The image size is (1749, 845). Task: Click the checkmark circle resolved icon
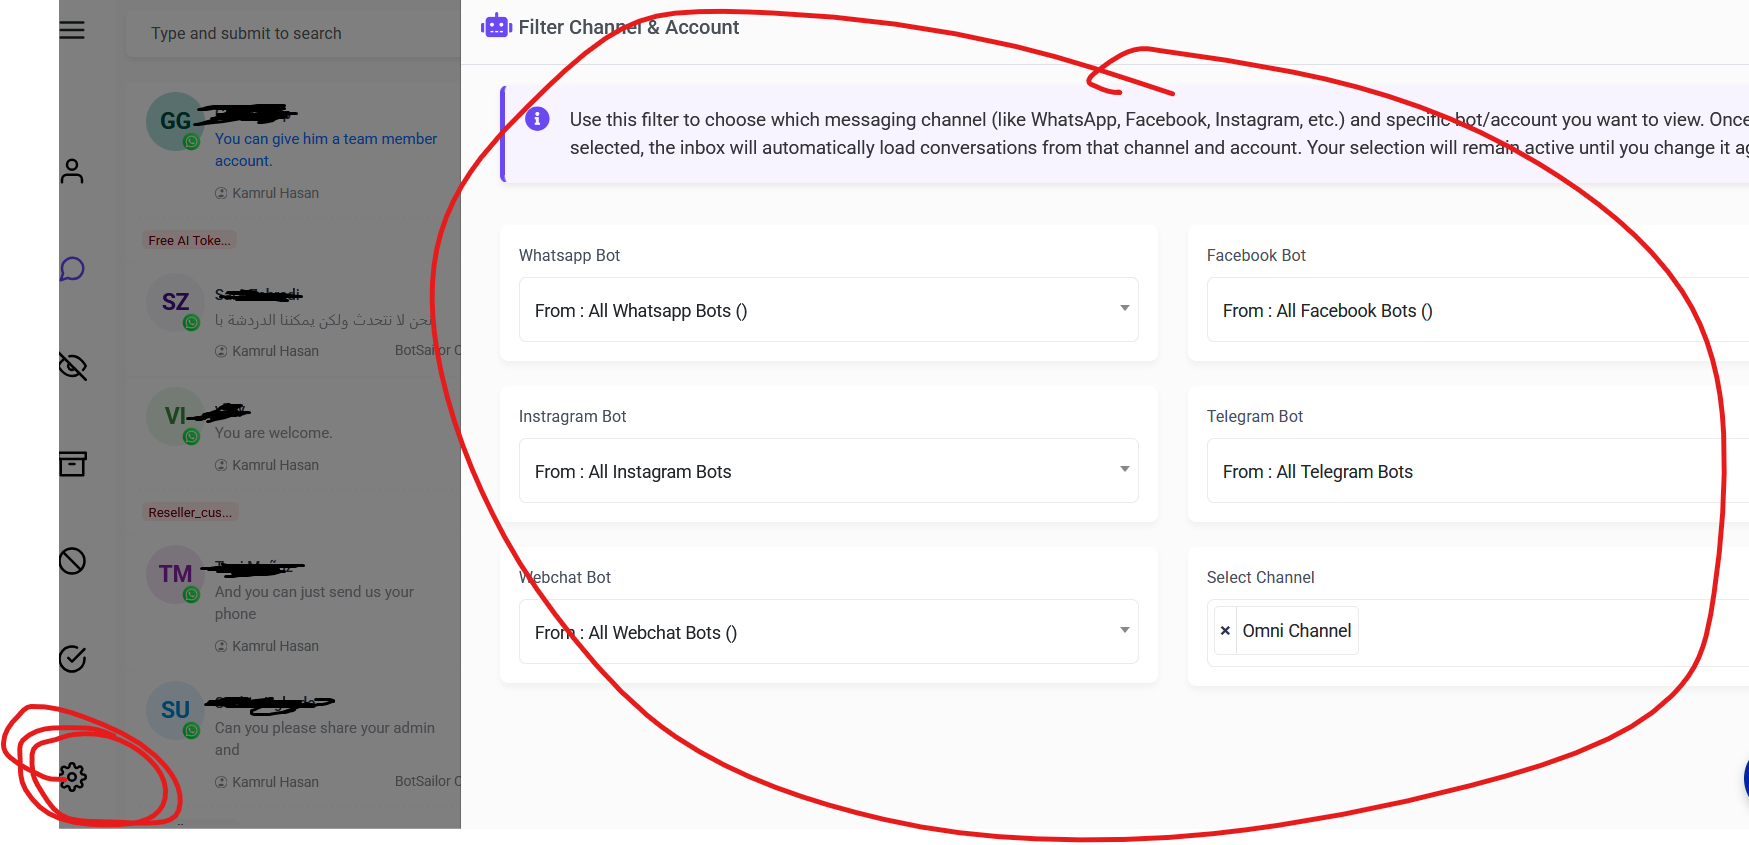pyautogui.click(x=72, y=659)
